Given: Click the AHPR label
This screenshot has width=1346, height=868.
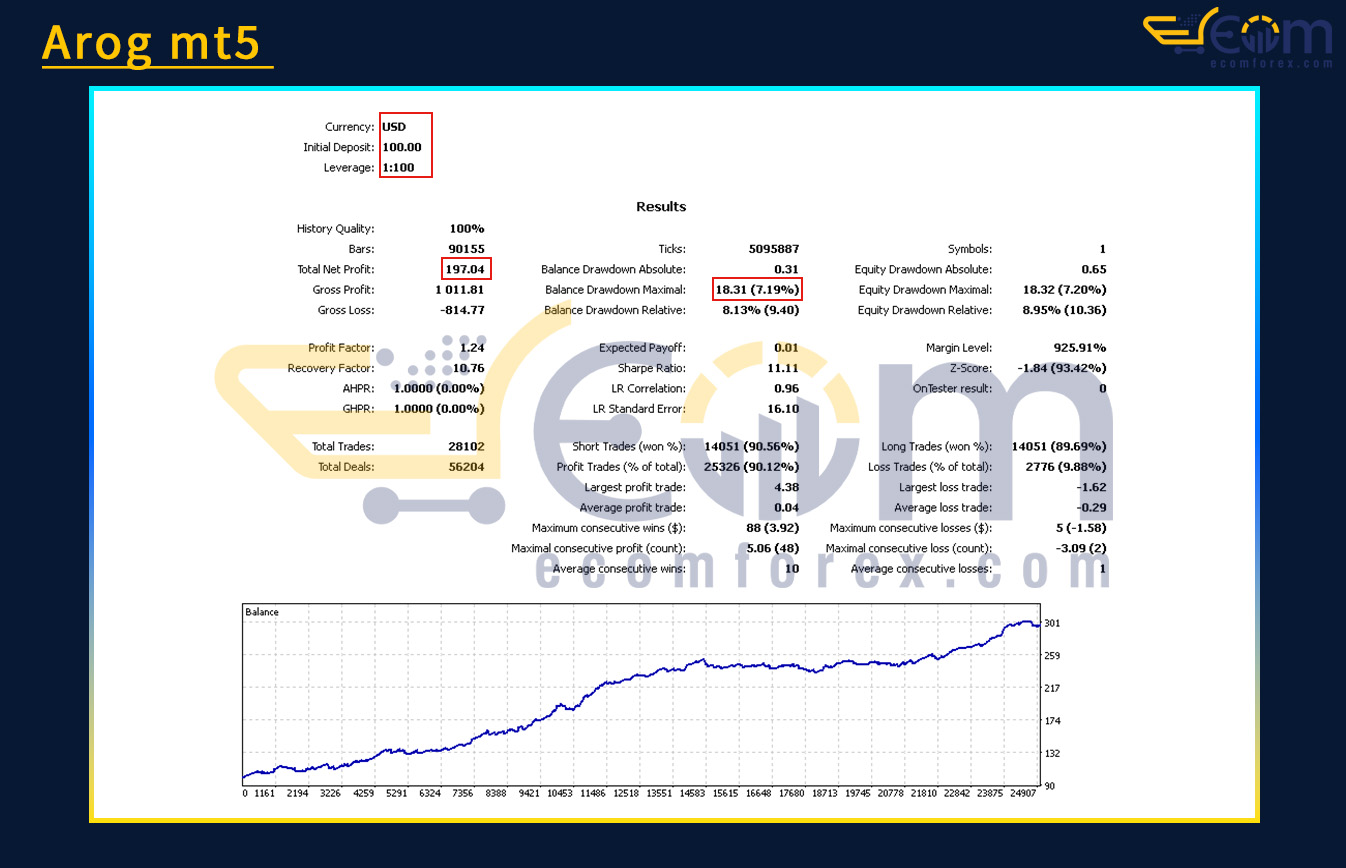Looking at the screenshot, I should pos(358,388).
